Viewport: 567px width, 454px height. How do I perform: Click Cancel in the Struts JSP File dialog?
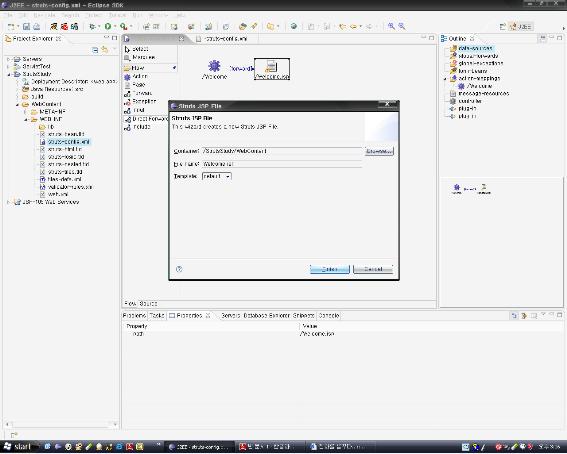pos(373,269)
